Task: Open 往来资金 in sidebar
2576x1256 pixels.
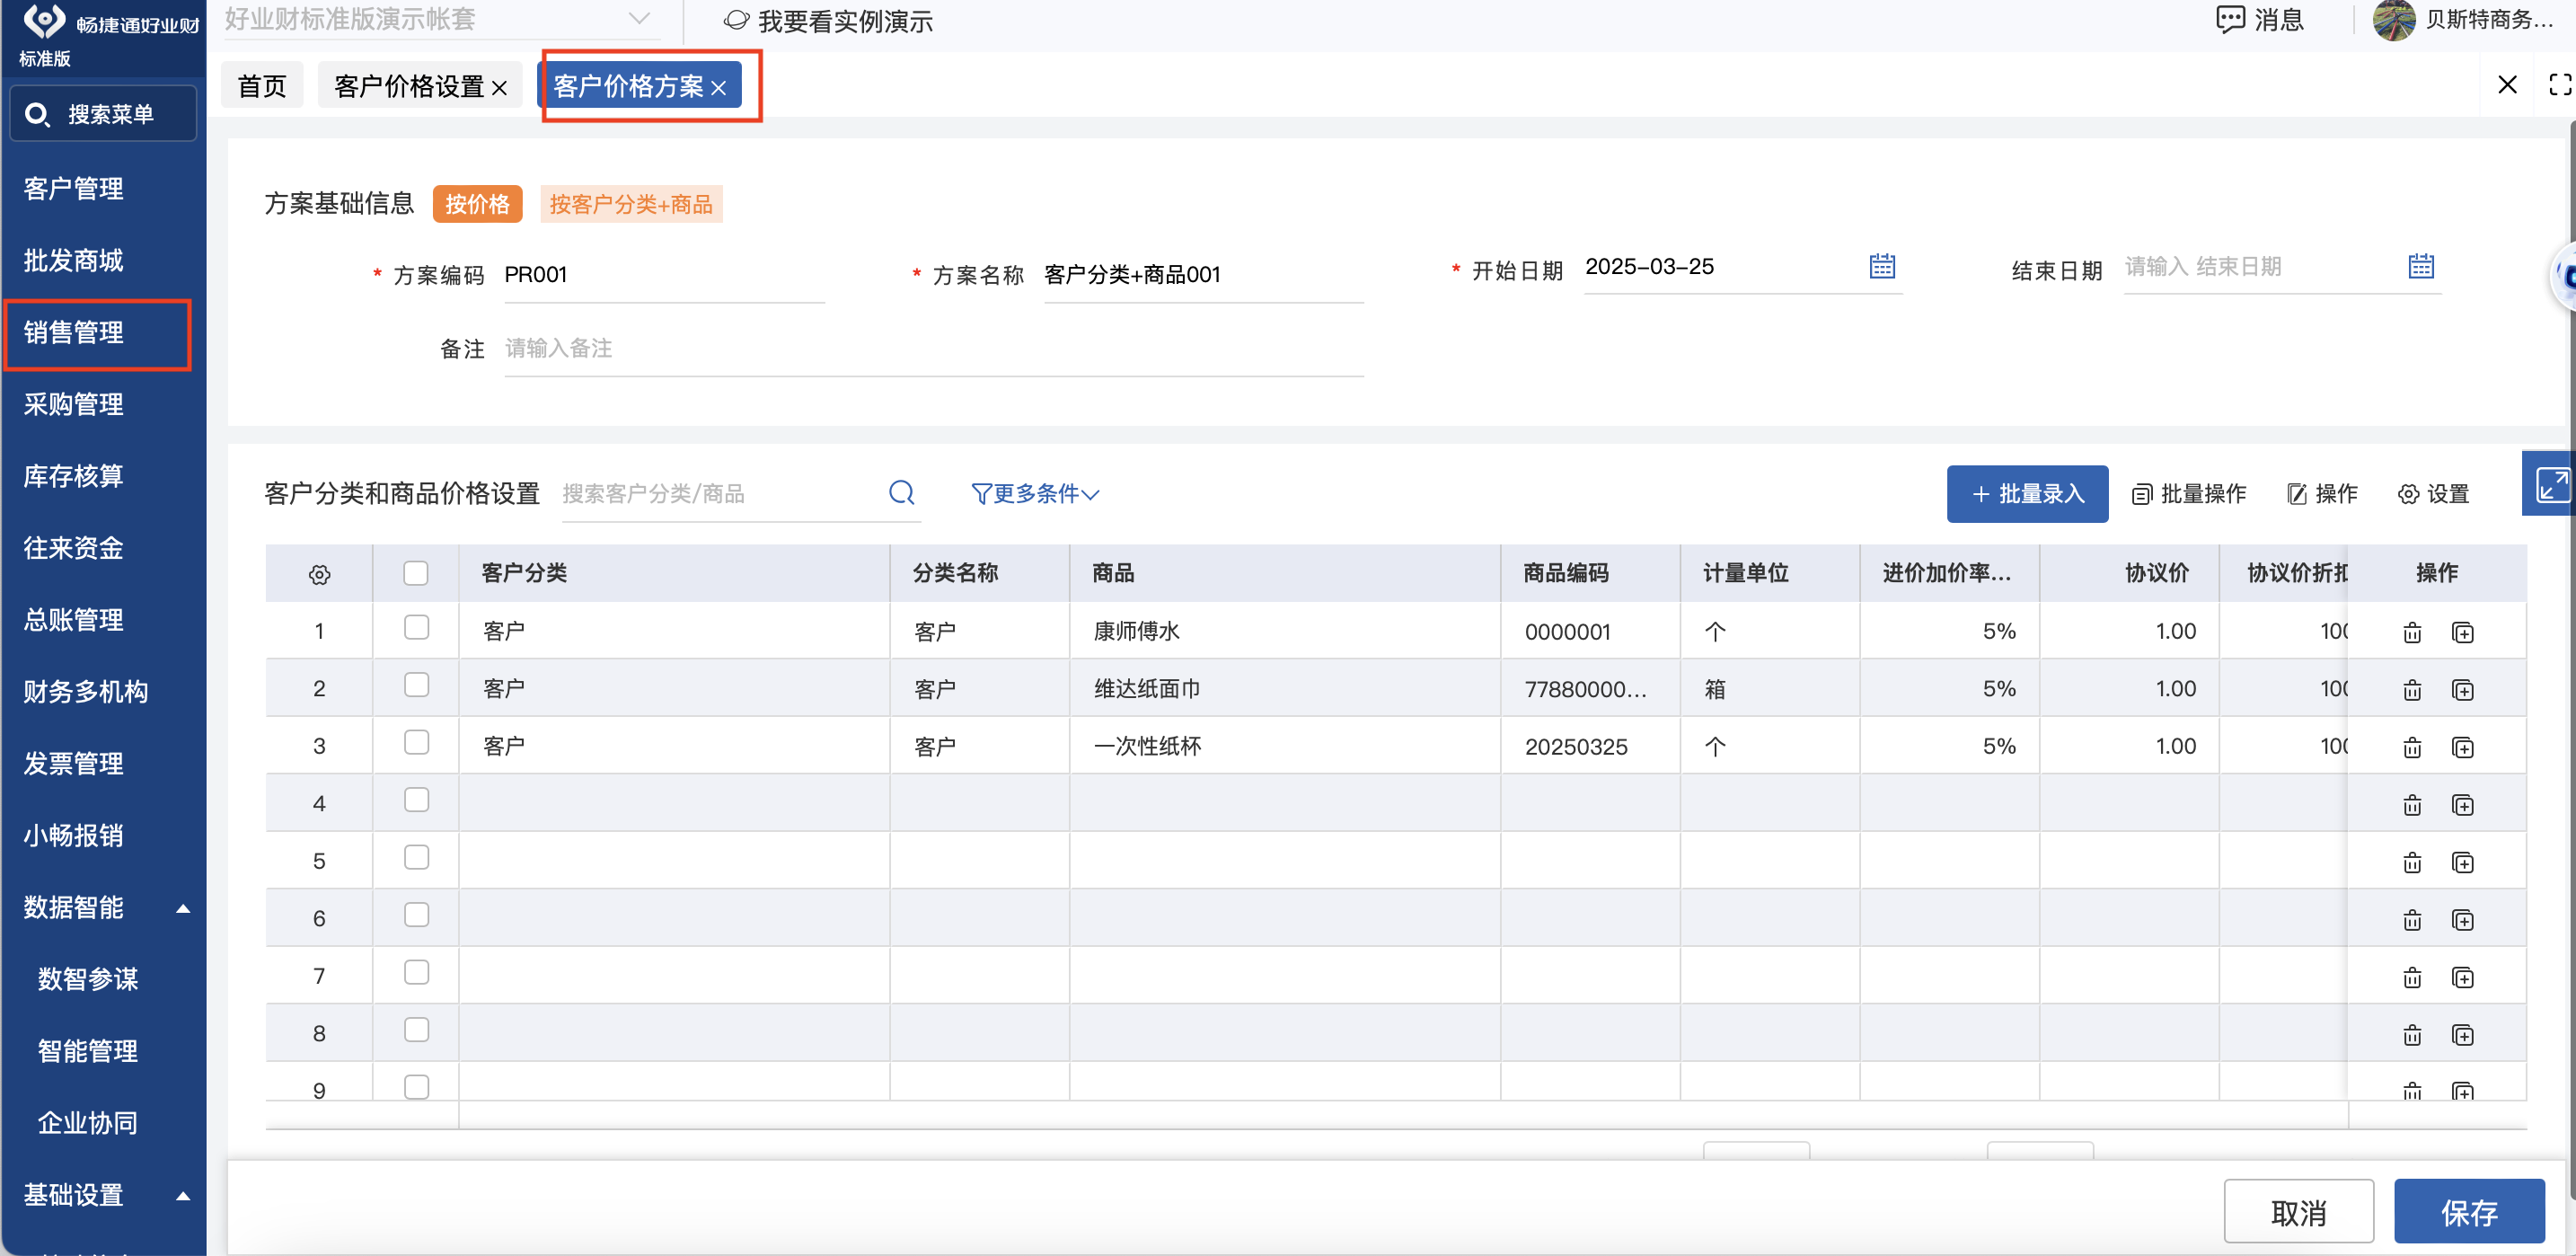Action: pos(74,549)
